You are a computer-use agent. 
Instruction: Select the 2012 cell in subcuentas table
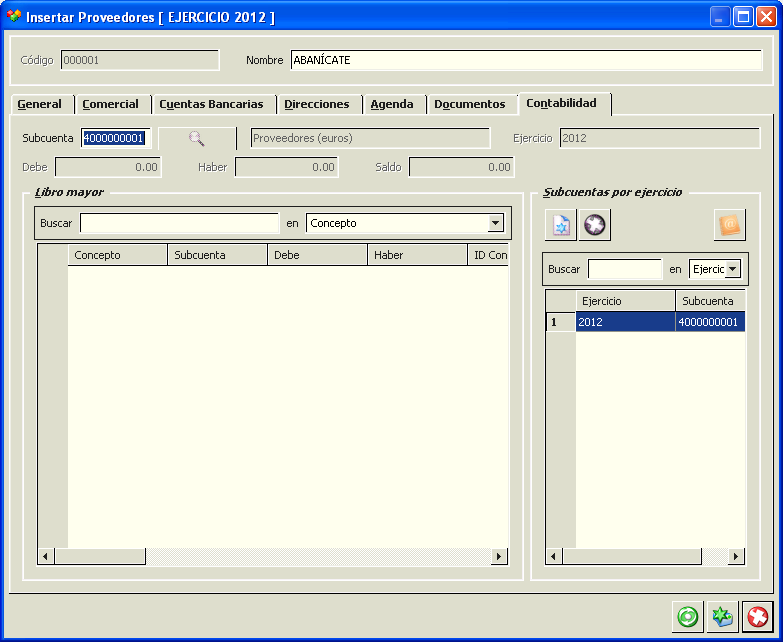pyautogui.click(x=626, y=322)
